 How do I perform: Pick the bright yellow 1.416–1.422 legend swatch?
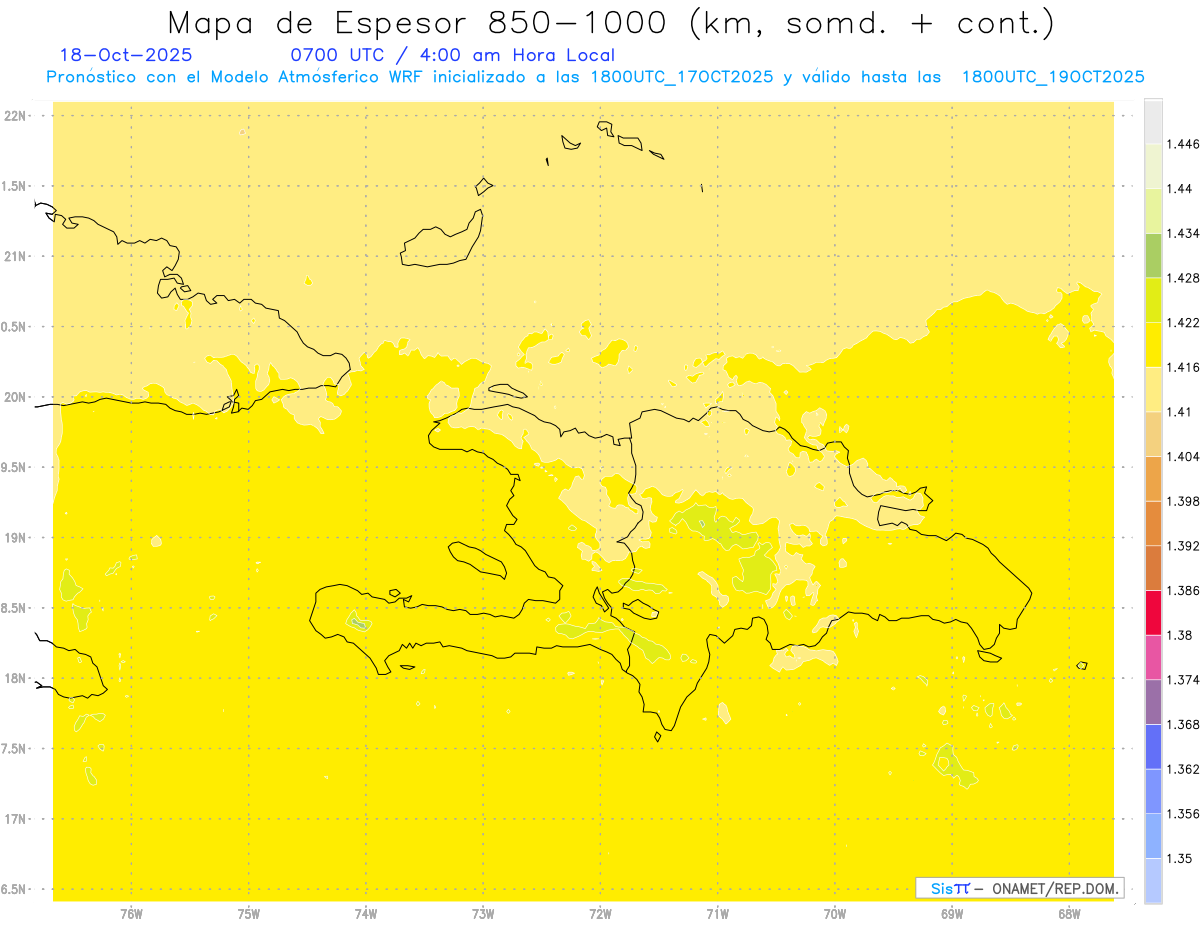[1153, 345]
